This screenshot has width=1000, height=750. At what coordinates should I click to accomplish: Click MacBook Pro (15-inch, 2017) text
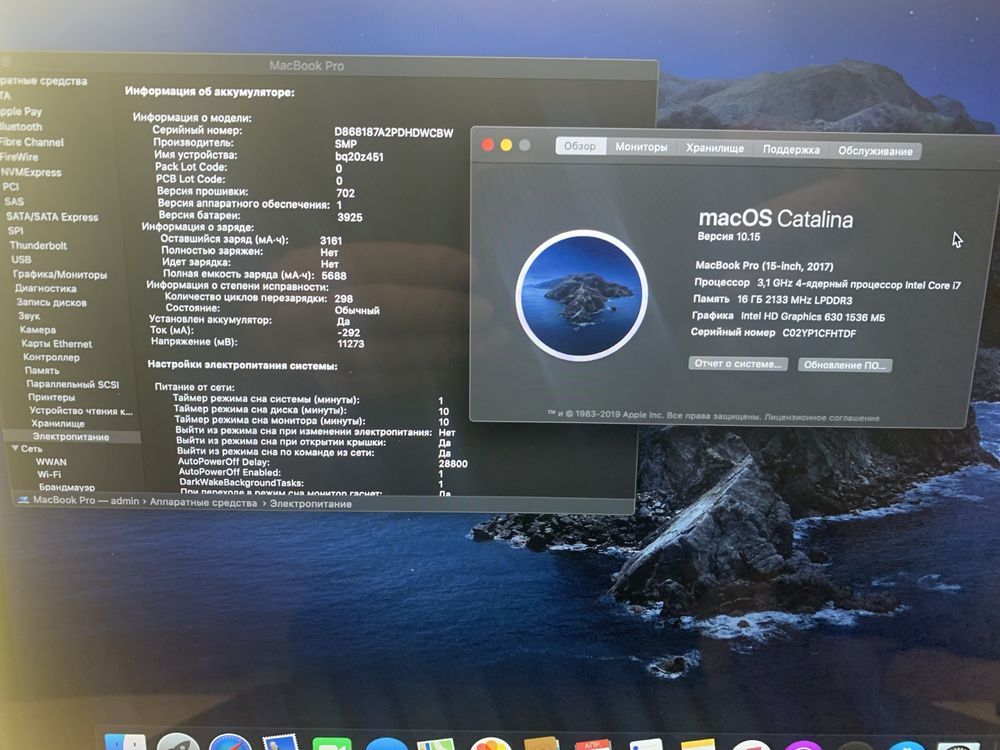click(x=764, y=265)
